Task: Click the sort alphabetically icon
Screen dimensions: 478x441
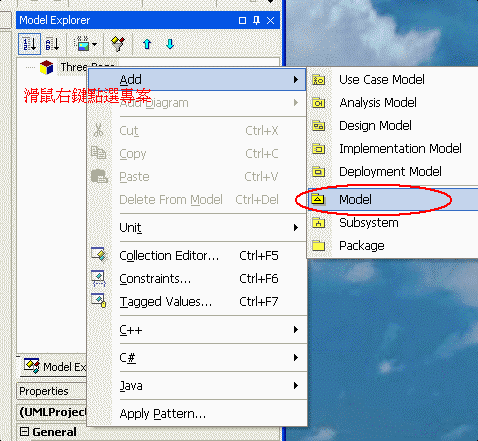Action: pos(53,44)
